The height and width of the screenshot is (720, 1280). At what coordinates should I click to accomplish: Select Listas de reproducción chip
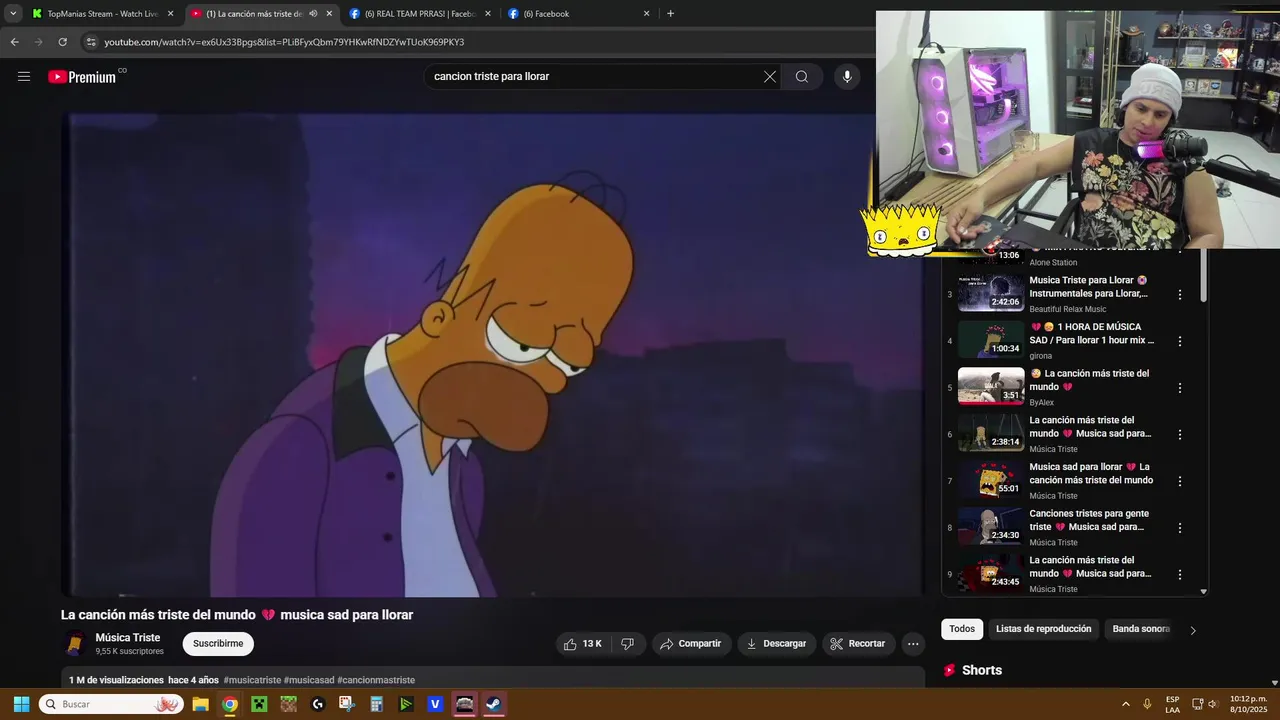1043,629
